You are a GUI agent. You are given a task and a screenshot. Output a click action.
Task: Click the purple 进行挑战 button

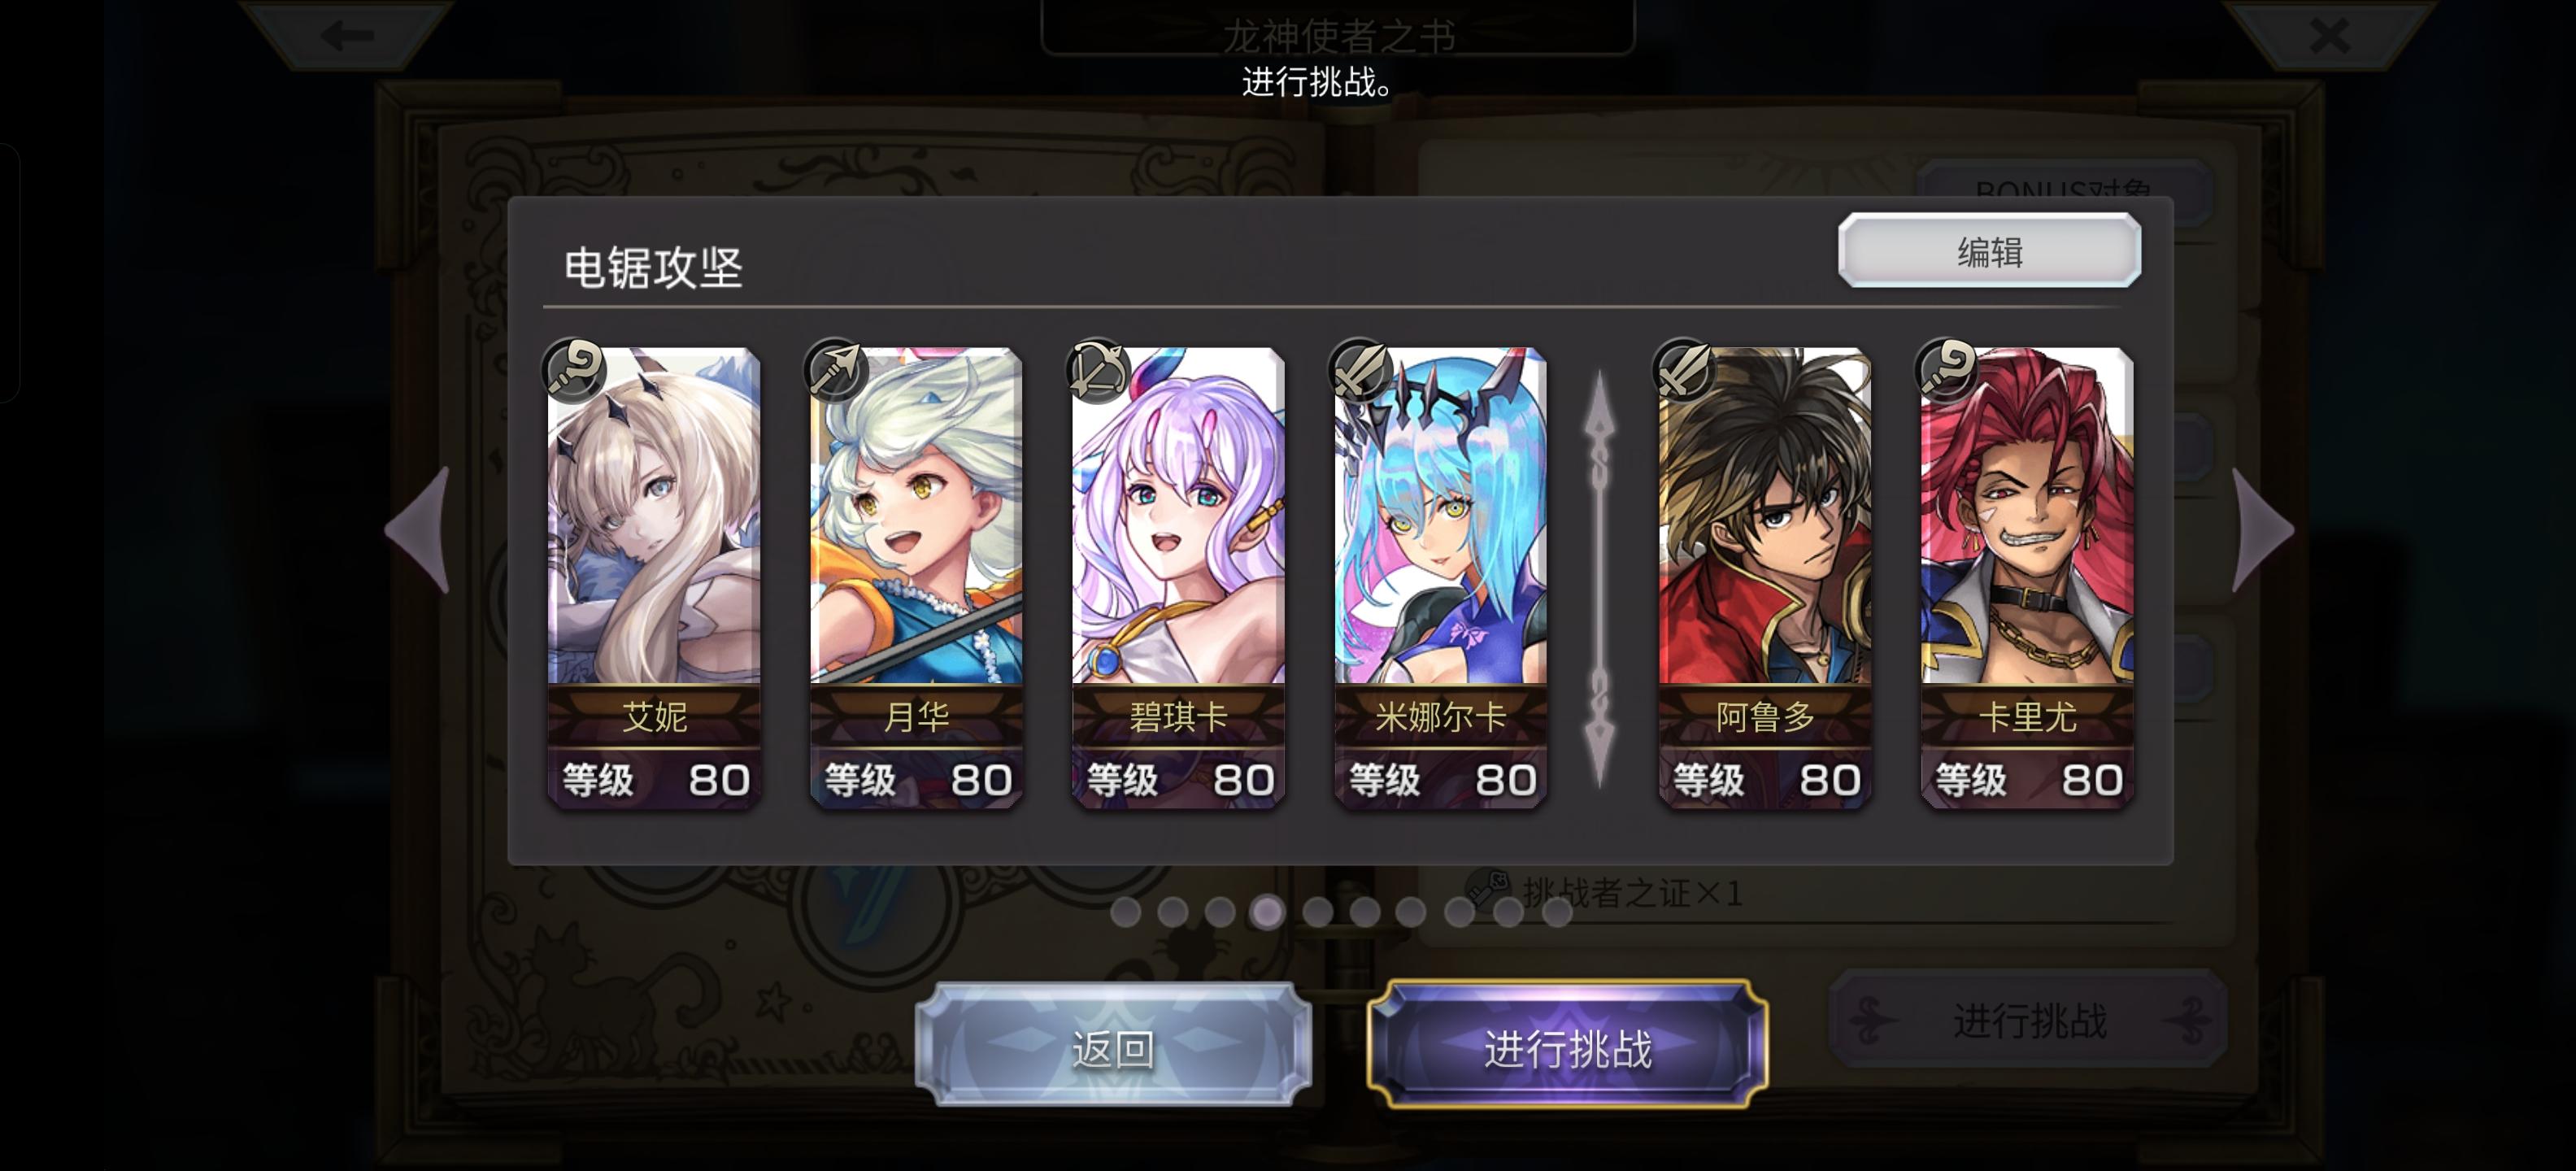coord(1567,1046)
